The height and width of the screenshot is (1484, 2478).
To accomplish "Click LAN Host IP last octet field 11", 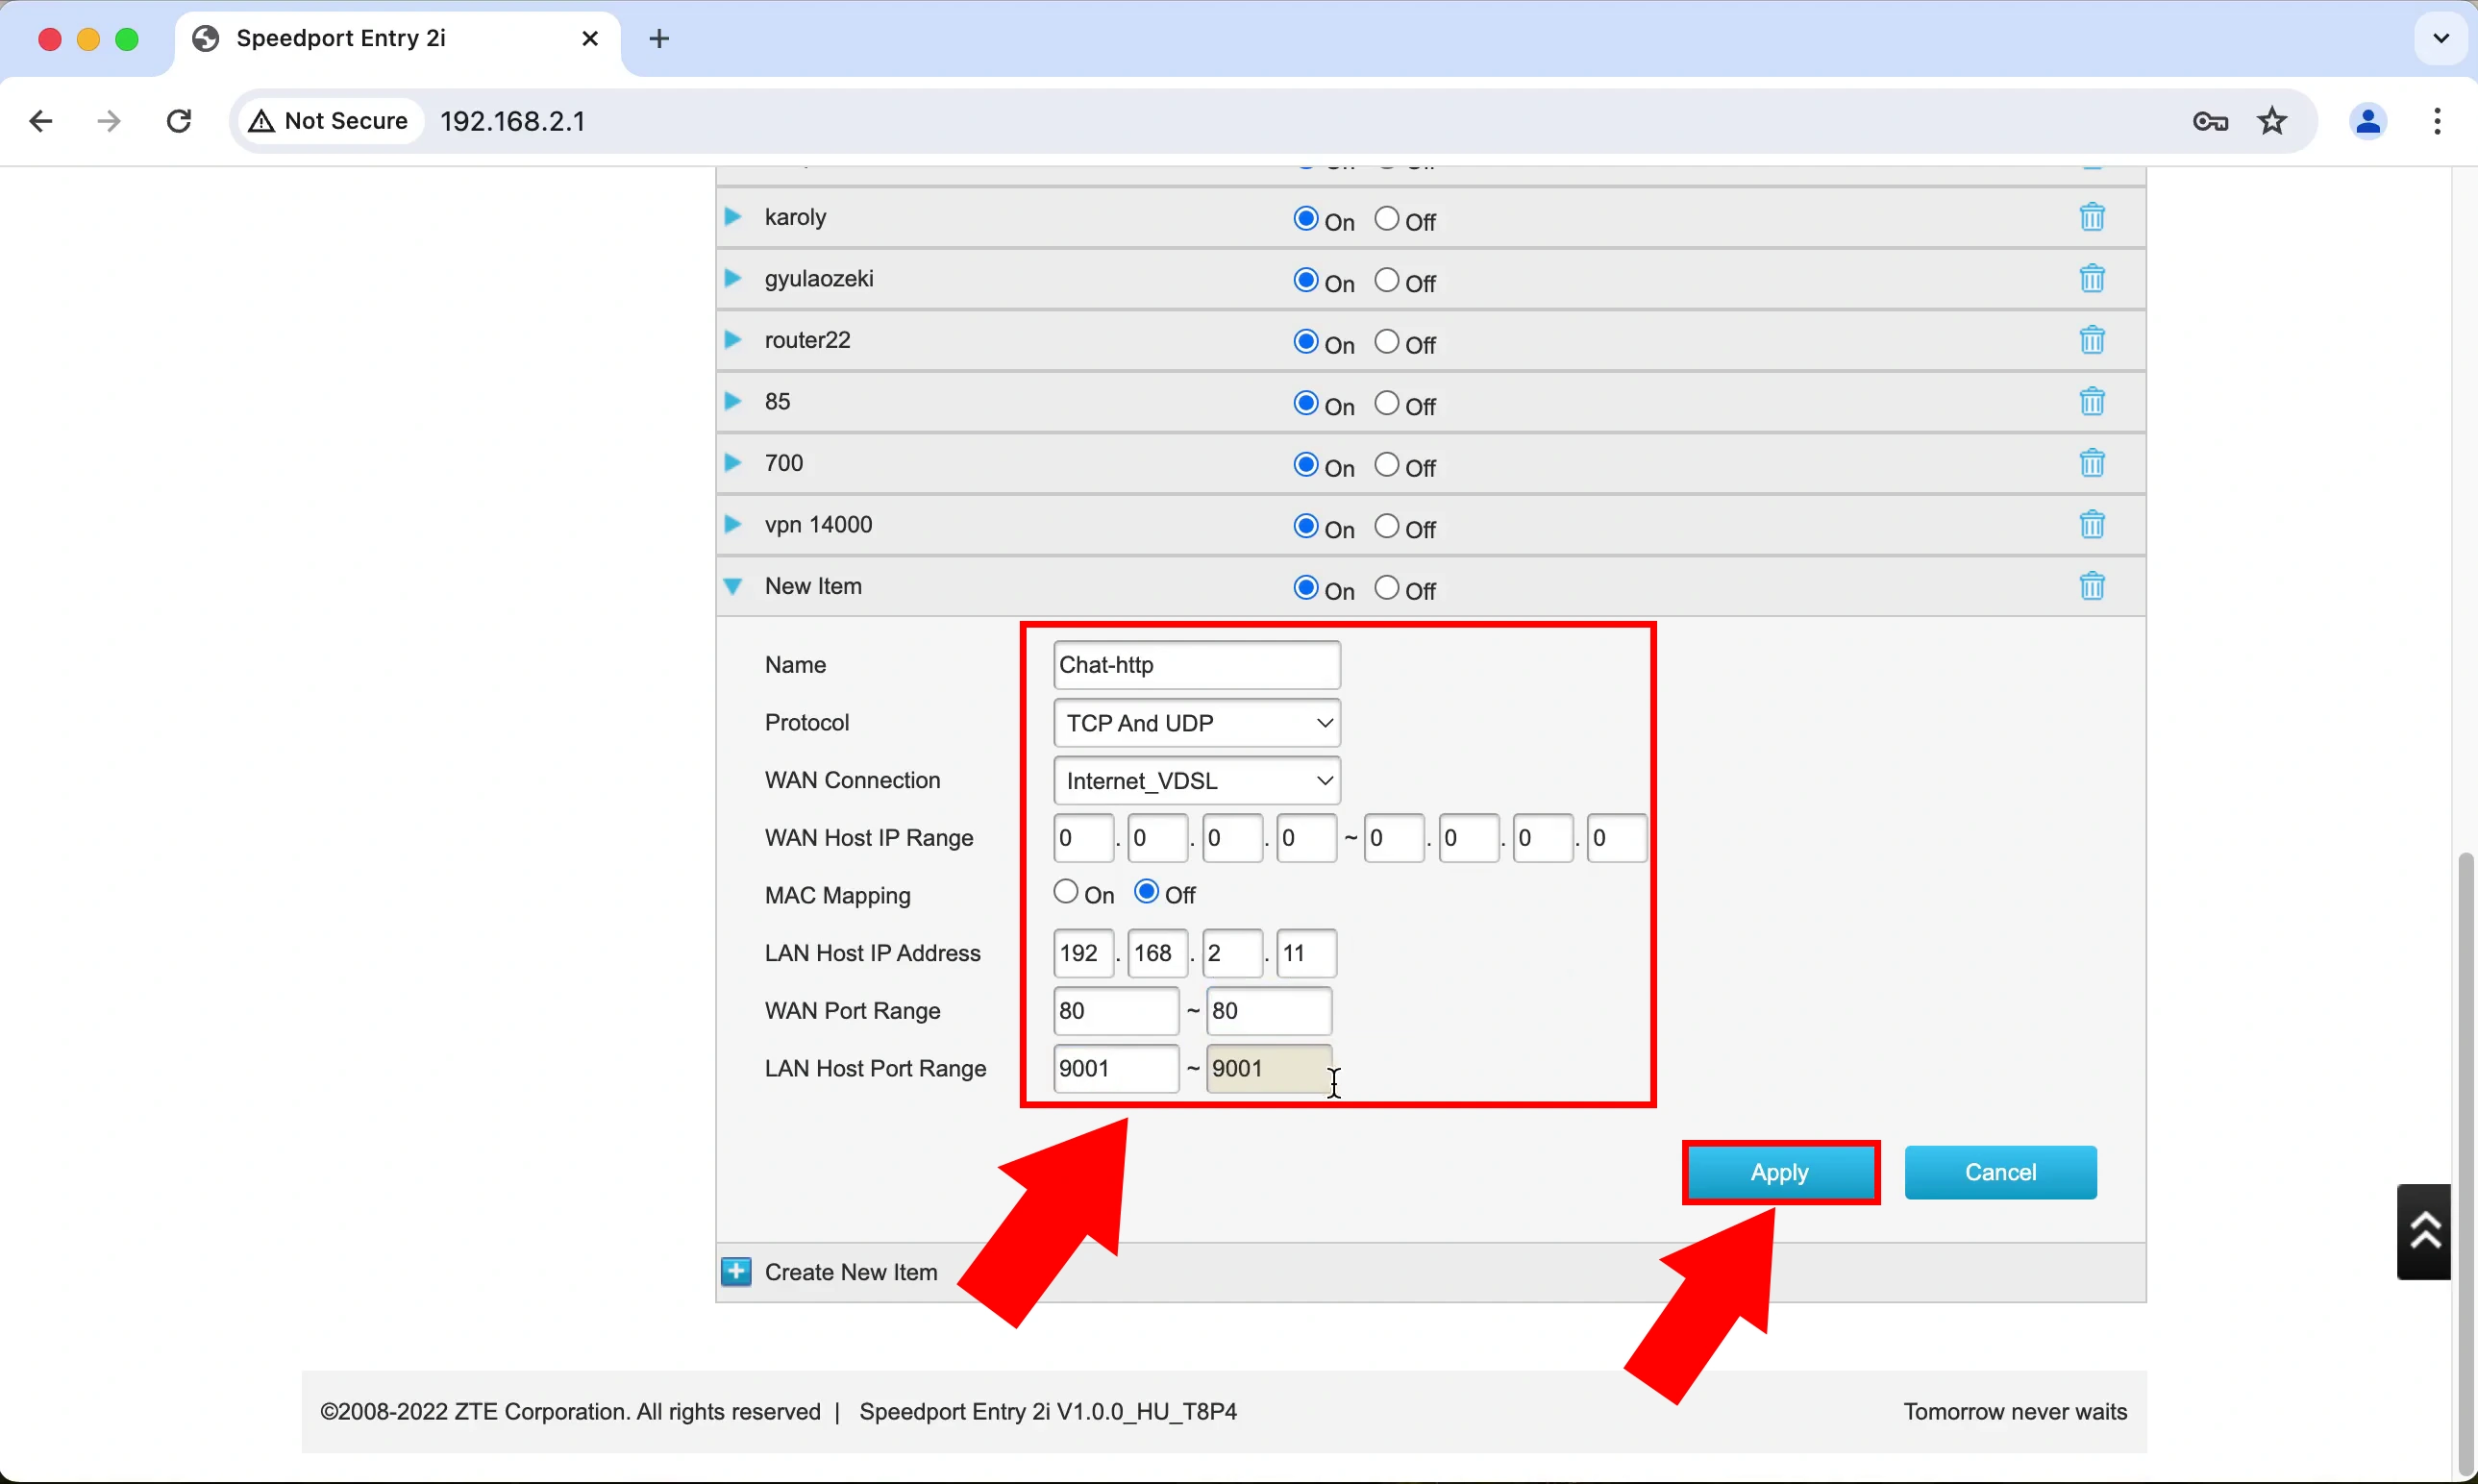I will pyautogui.click(x=1307, y=953).
